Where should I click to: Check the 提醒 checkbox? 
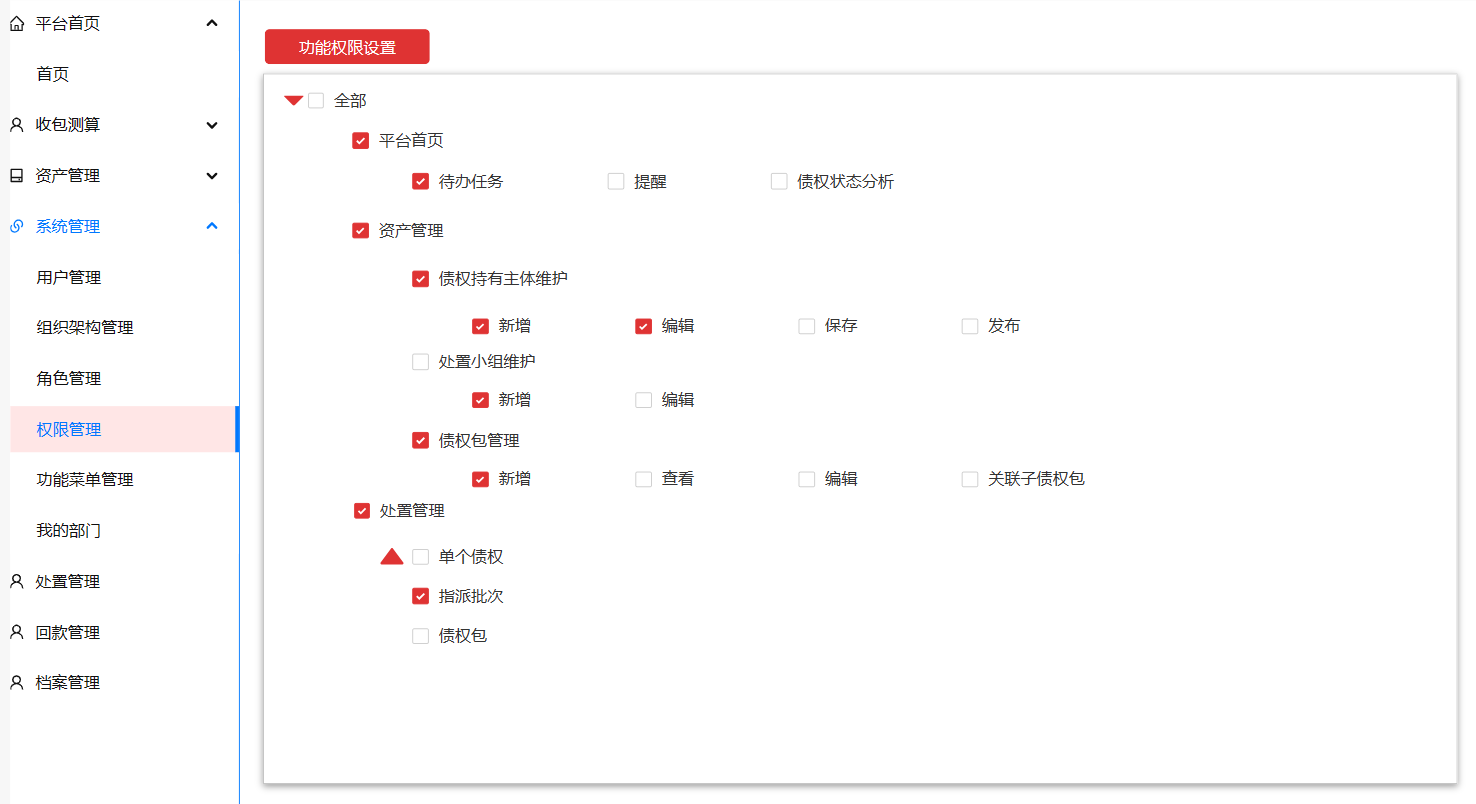coord(616,182)
